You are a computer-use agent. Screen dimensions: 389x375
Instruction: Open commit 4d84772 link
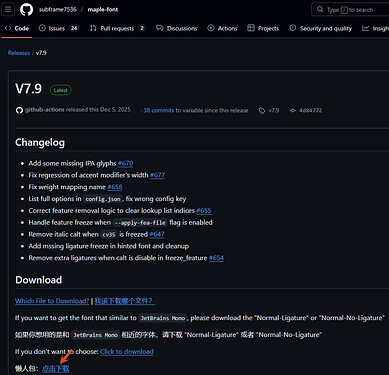[x=310, y=110]
